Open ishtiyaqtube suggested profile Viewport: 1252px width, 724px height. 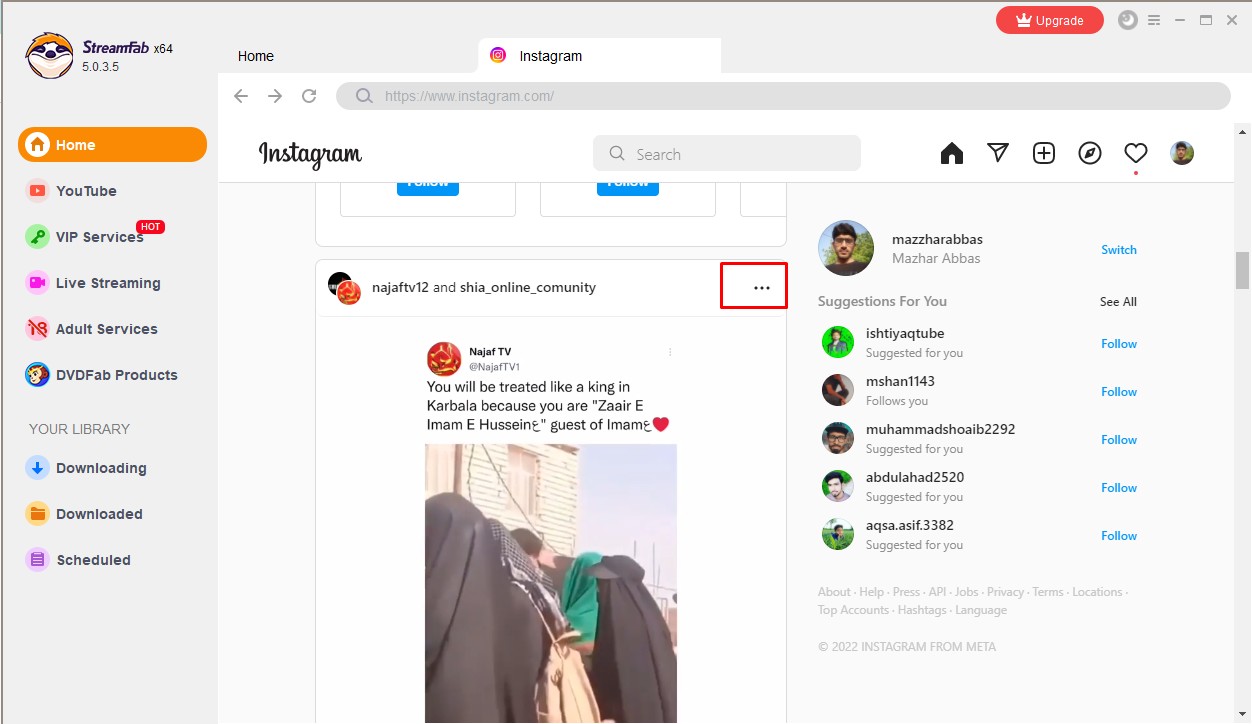coord(905,334)
